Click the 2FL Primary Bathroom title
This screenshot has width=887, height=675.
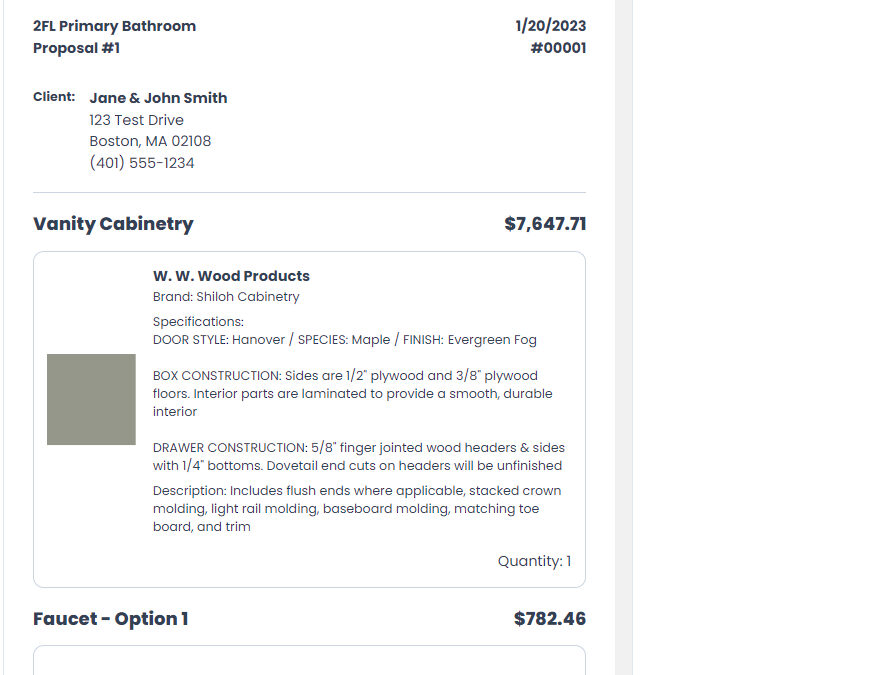pyautogui.click(x=114, y=26)
